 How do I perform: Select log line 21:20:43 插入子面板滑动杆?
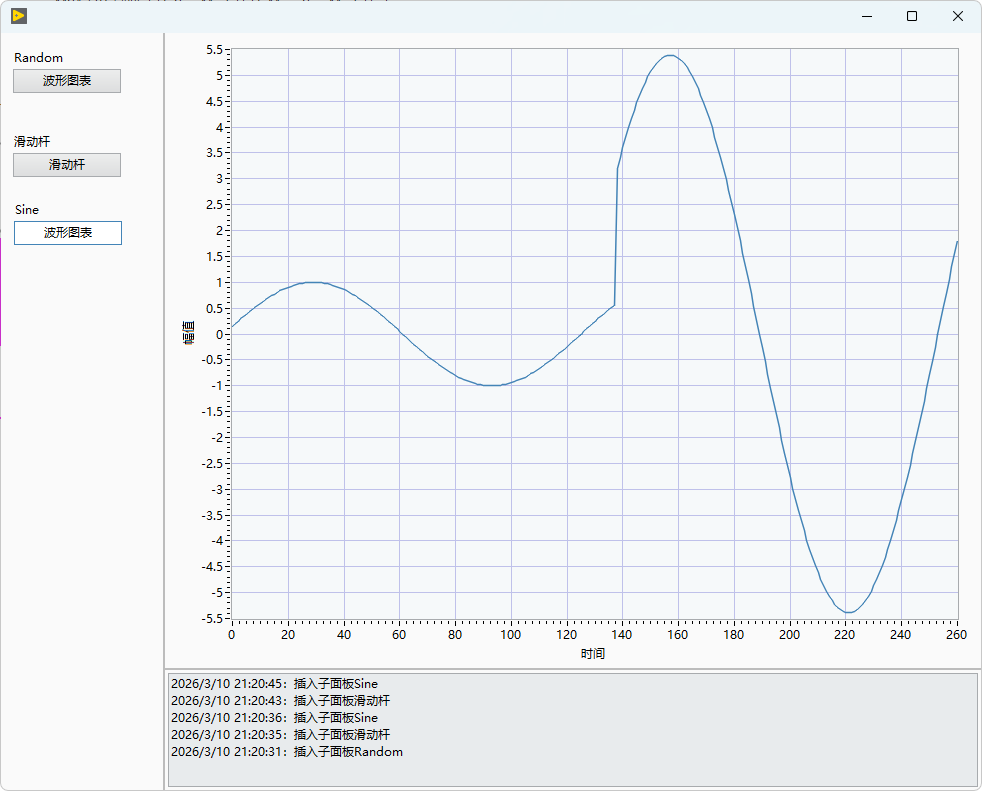[x=280, y=701]
